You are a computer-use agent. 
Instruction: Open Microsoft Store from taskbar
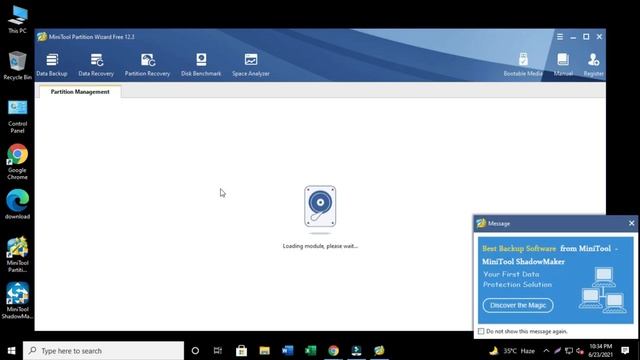(x=241, y=351)
